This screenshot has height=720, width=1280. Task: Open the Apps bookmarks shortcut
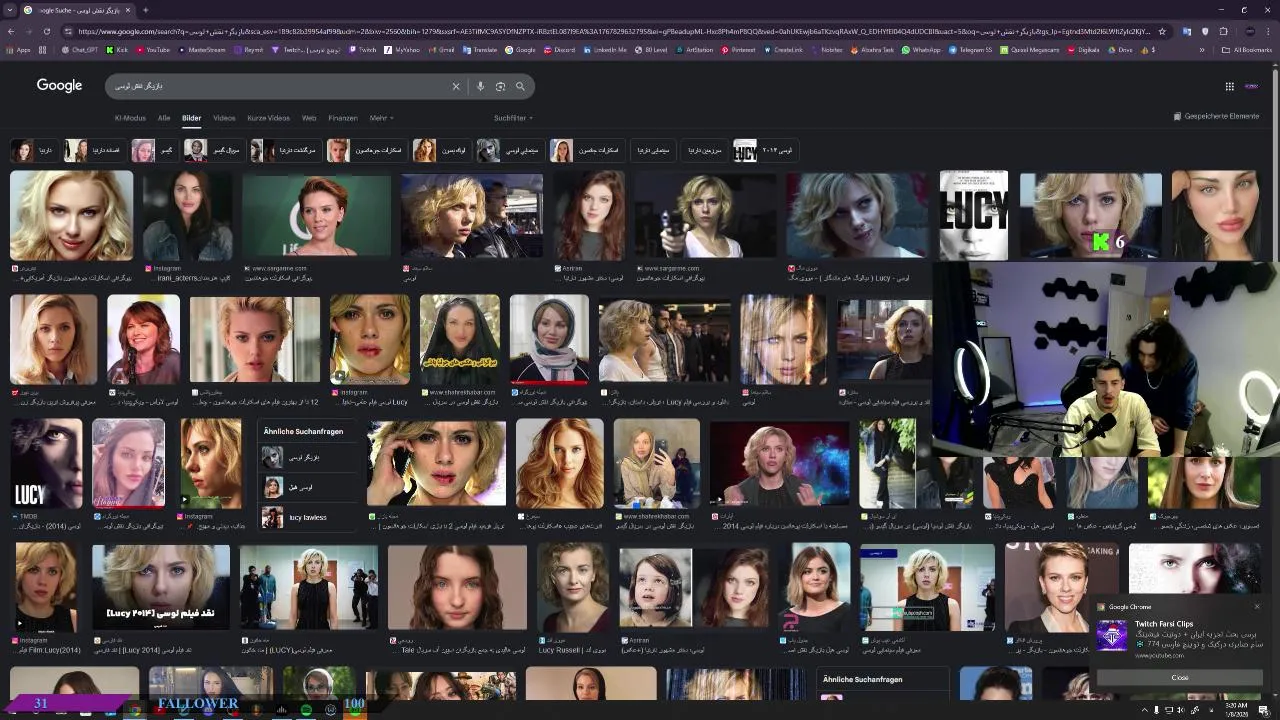(18, 49)
